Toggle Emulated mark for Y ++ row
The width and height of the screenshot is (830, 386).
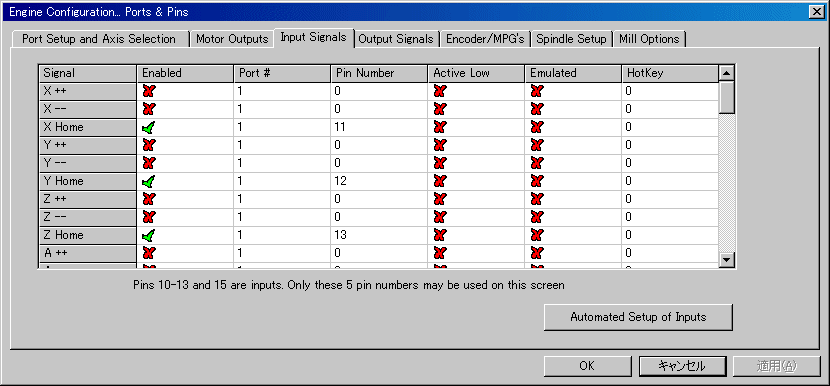(537, 145)
